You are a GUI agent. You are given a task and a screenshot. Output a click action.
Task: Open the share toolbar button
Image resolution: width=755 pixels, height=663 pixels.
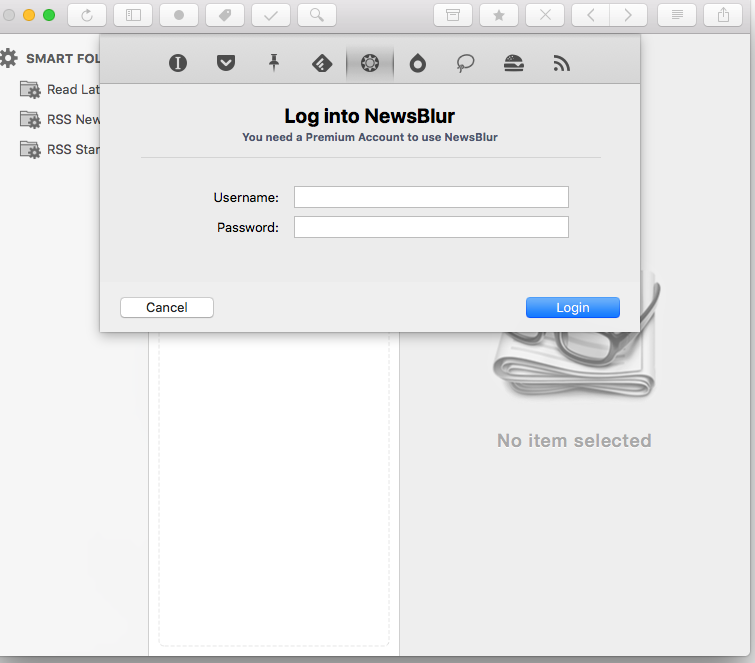point(723,15)
